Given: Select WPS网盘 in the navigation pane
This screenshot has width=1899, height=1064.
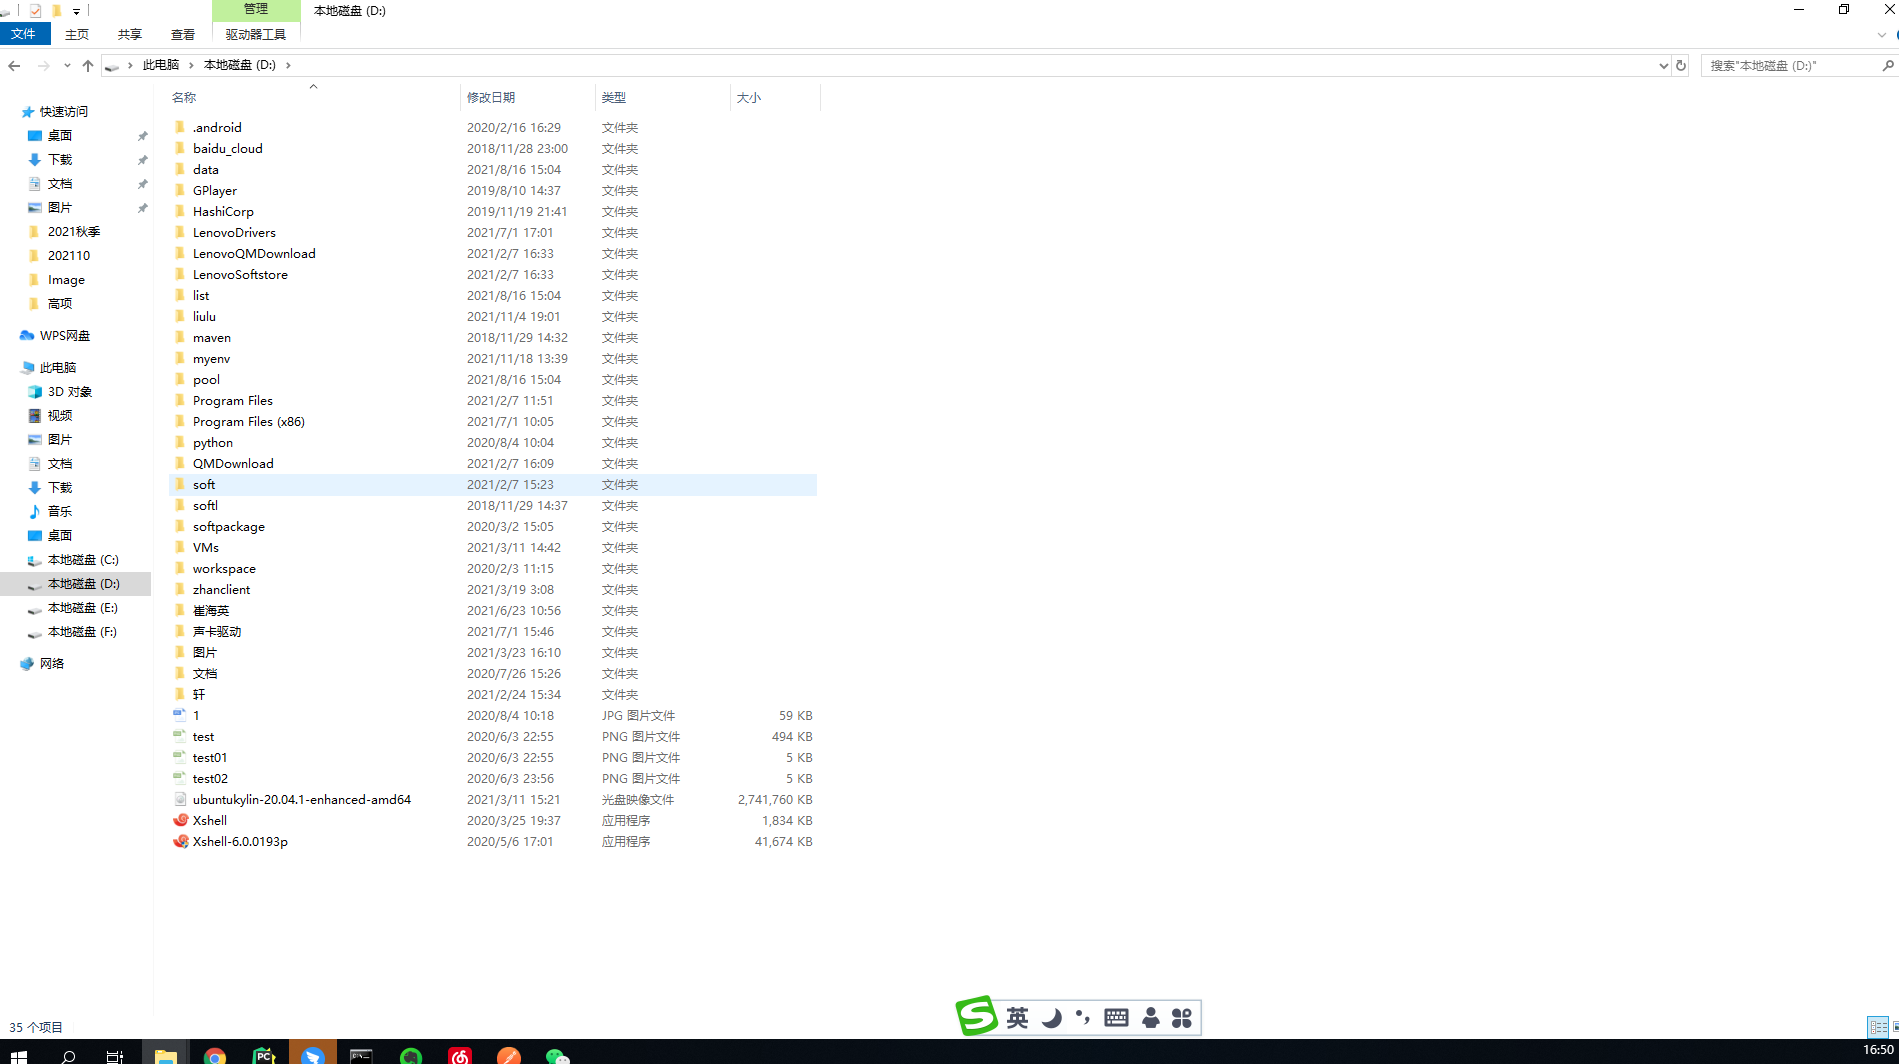Looking at the screenshot, I should [64, 336].
